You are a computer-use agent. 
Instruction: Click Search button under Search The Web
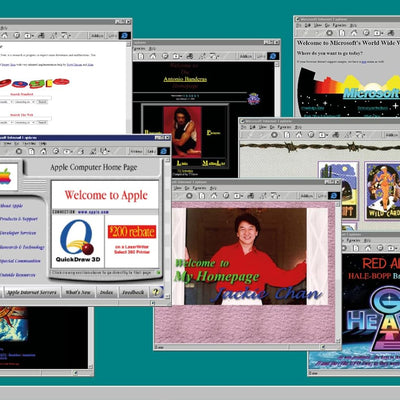42,122
